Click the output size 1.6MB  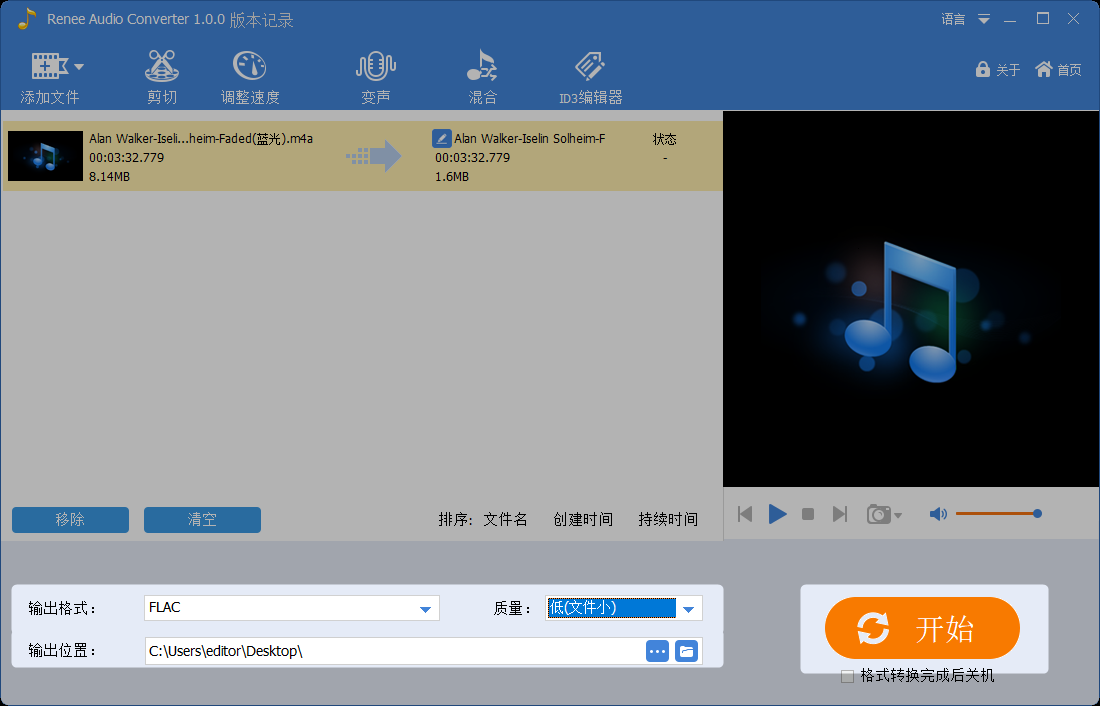pyautogui.click(x=452, y=177)
